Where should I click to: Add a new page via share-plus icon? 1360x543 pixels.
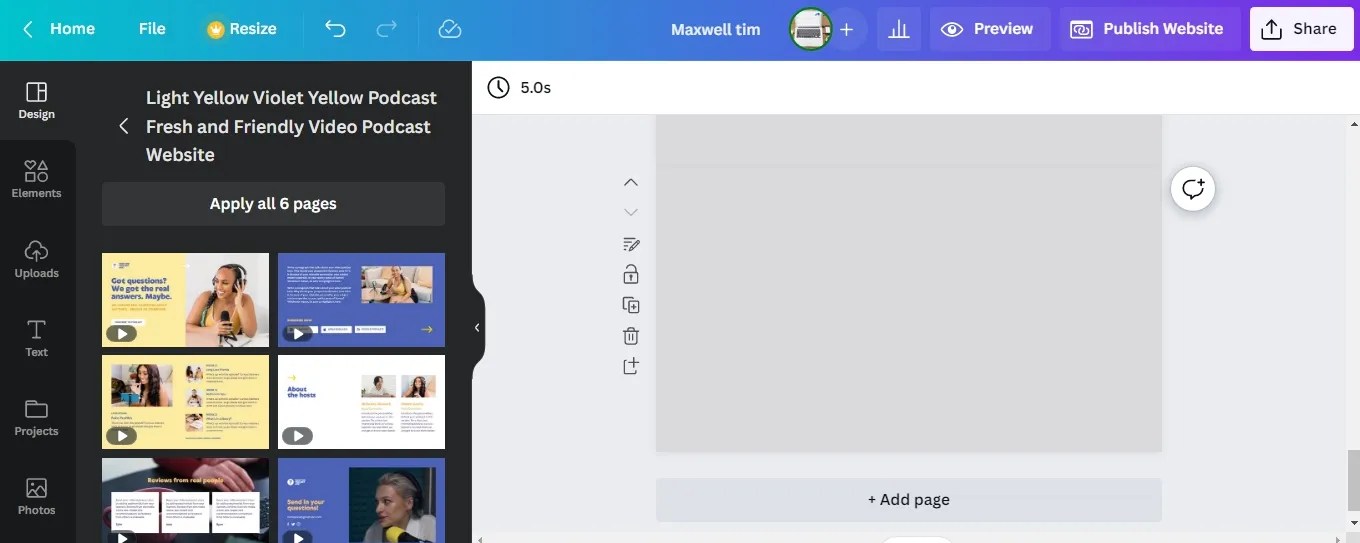[631, 366]
